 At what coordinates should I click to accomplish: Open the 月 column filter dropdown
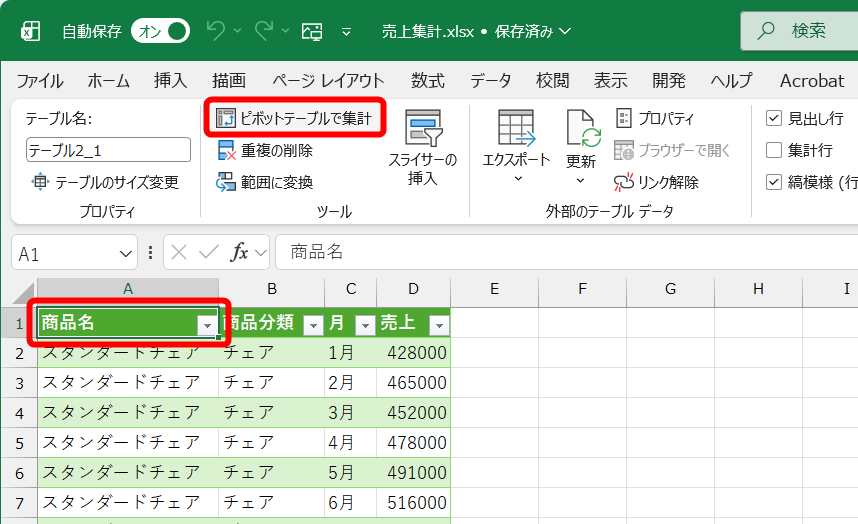point(364,325)
